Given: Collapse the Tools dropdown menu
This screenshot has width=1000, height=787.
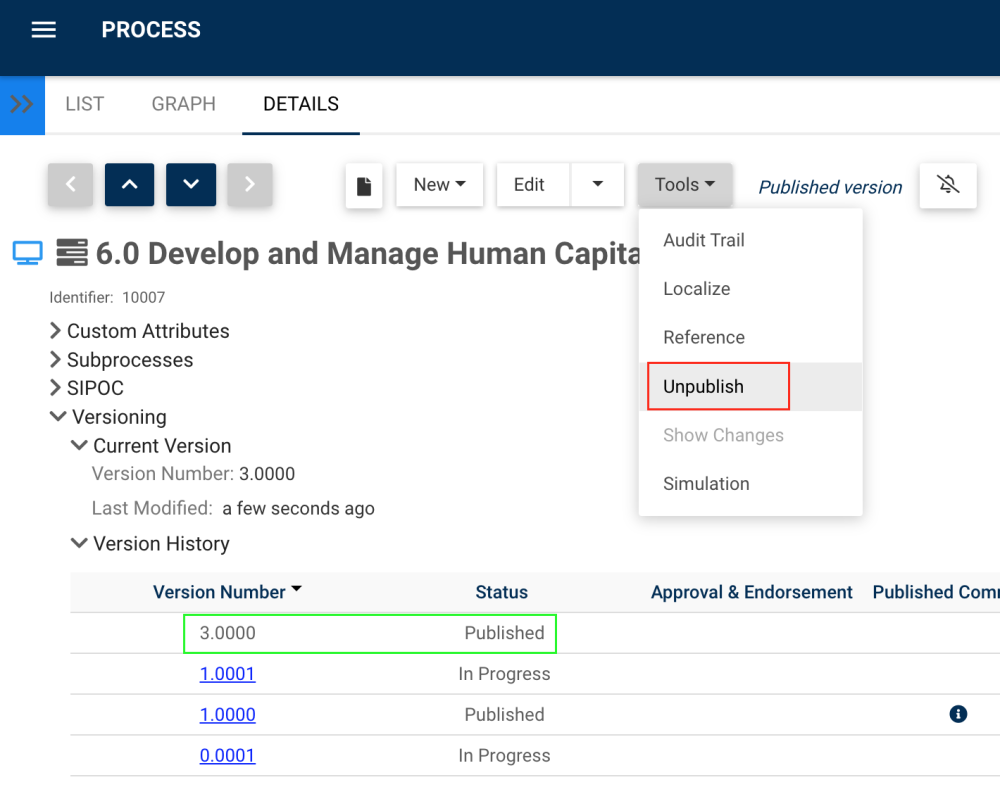Looking at the screenshot, I should 685,185.
